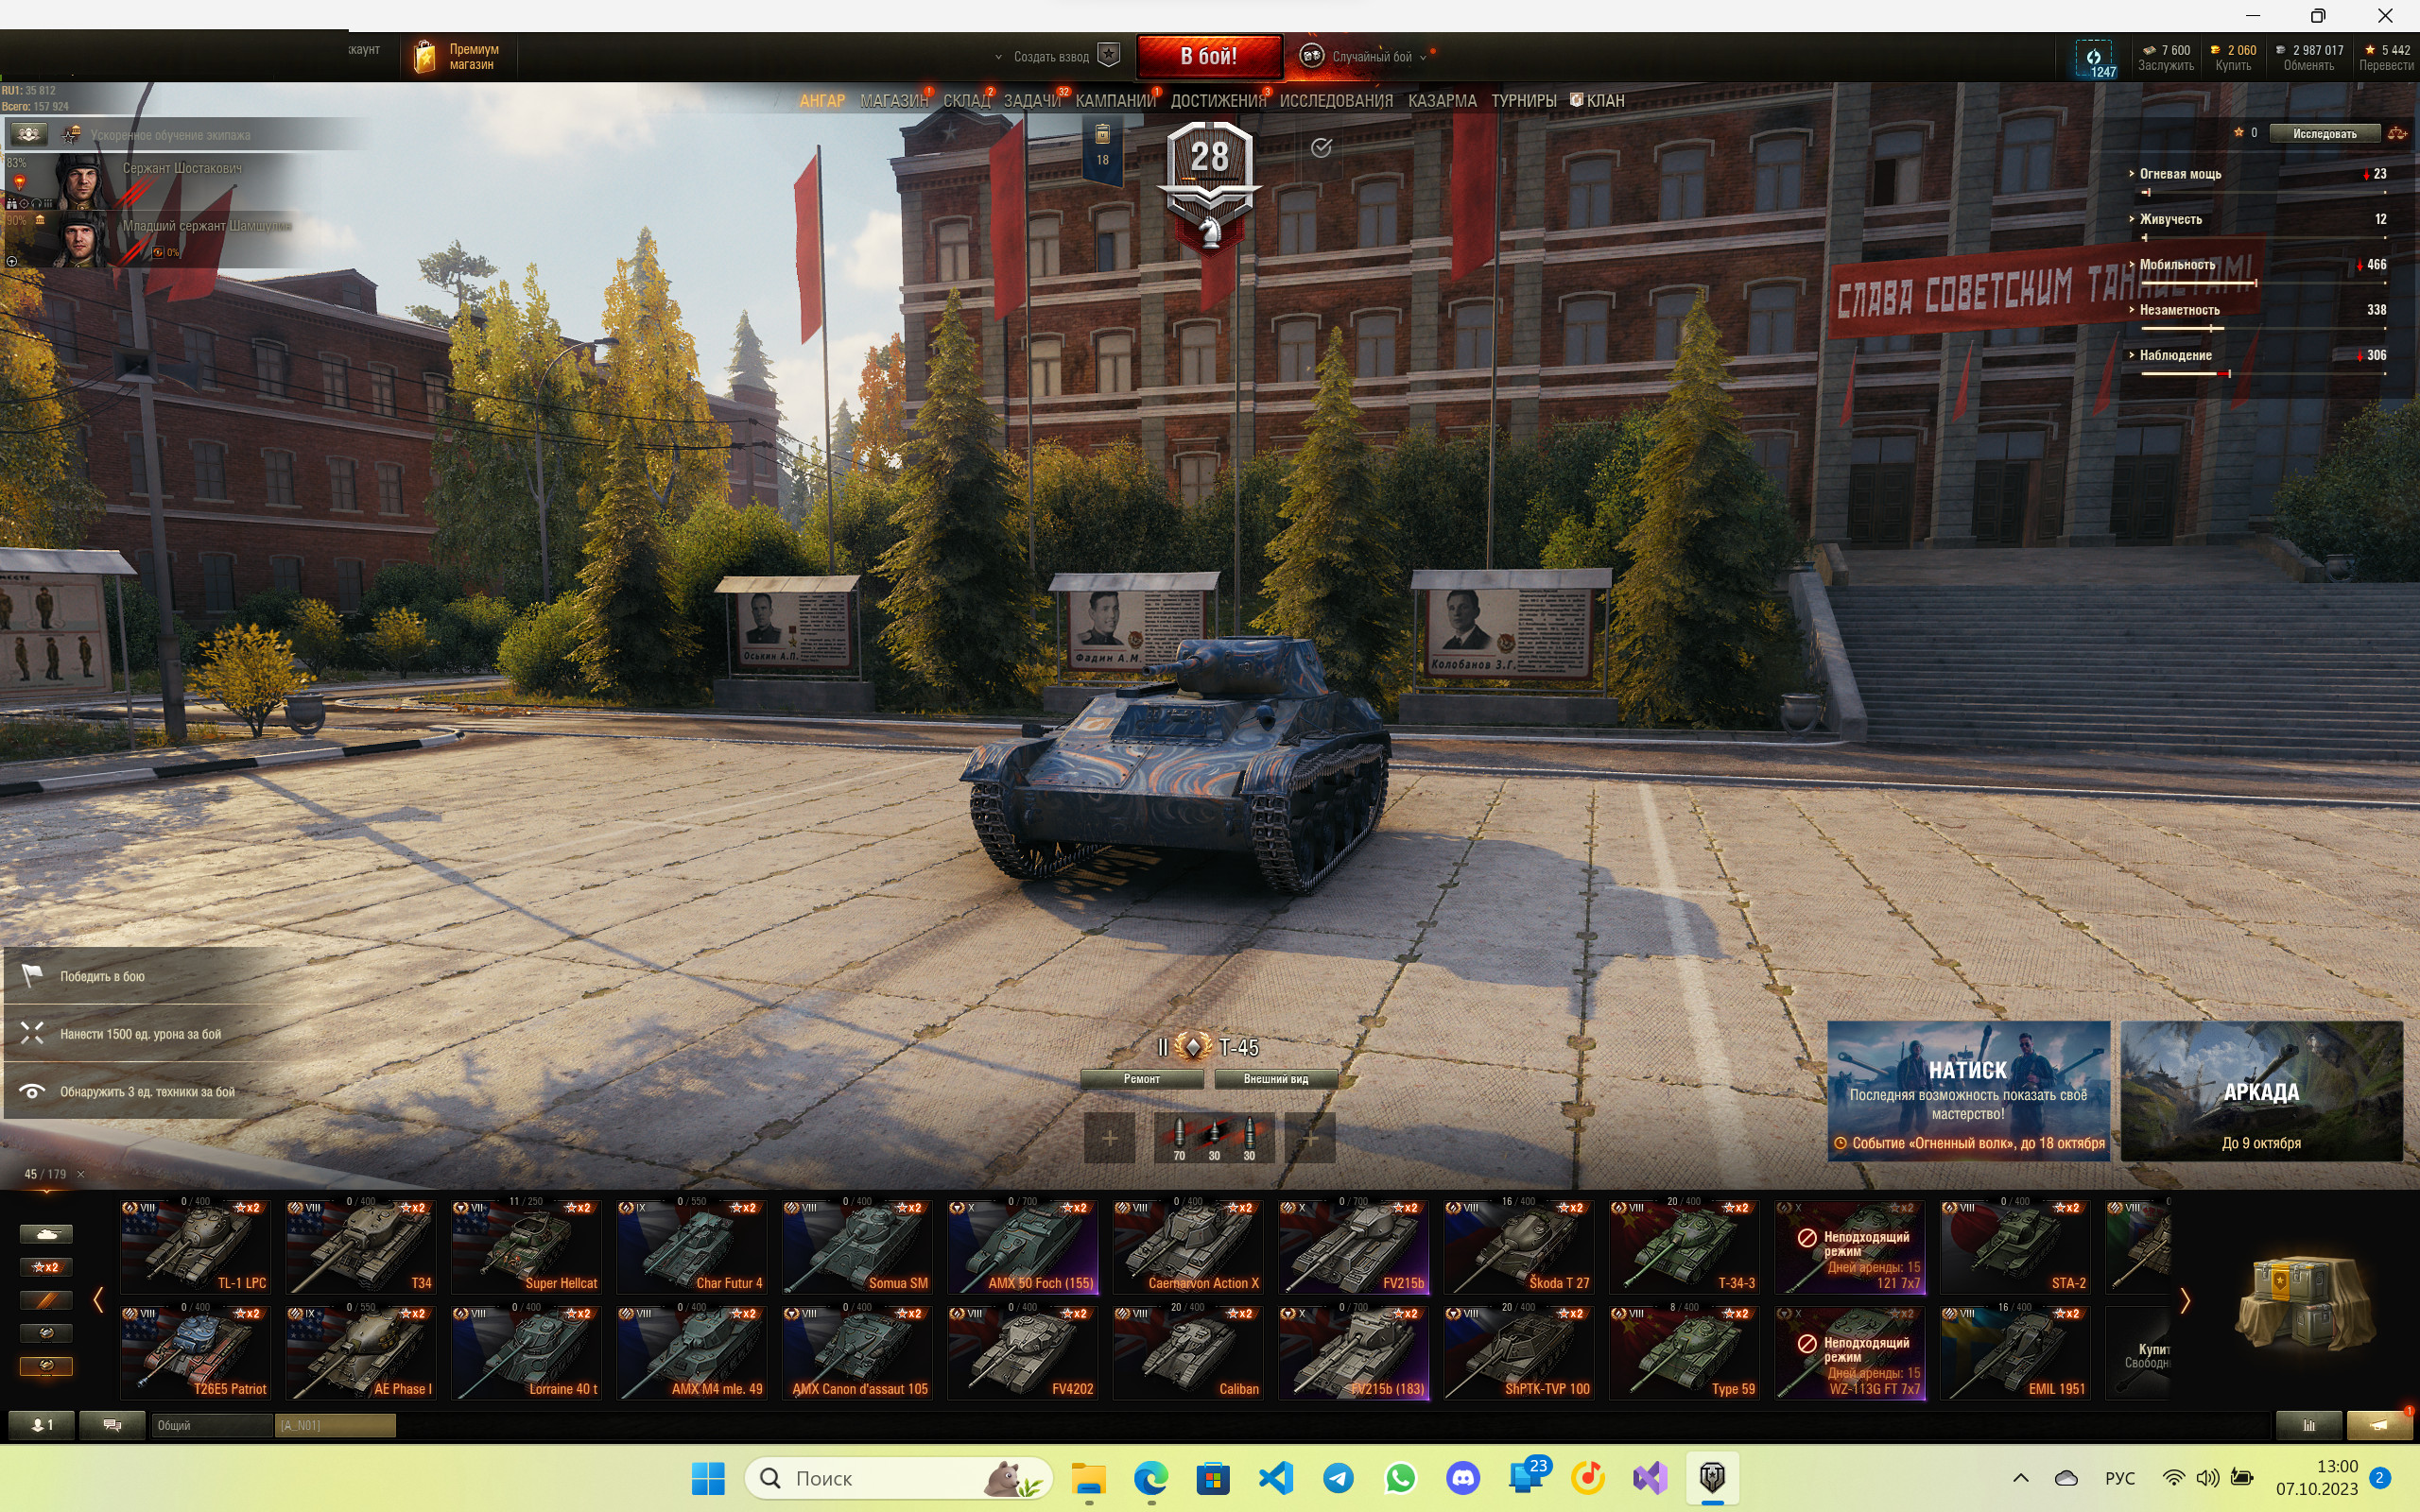This screenshot has width=2420, height=1512.
Task: Click the add-to-comparison scales icon
Action: 2397,133
